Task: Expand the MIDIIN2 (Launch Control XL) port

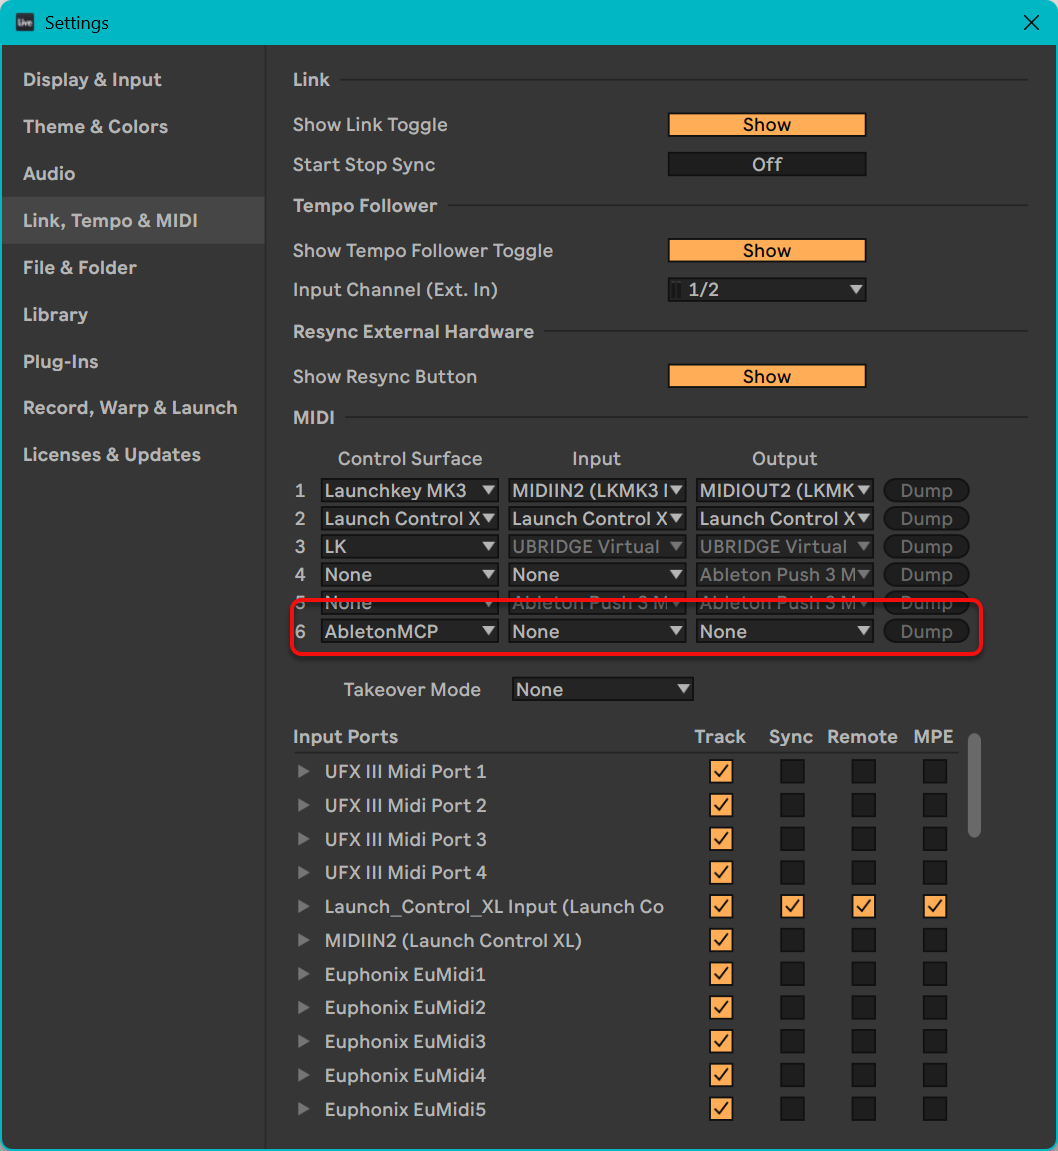Action: click(x=303, y=941)
